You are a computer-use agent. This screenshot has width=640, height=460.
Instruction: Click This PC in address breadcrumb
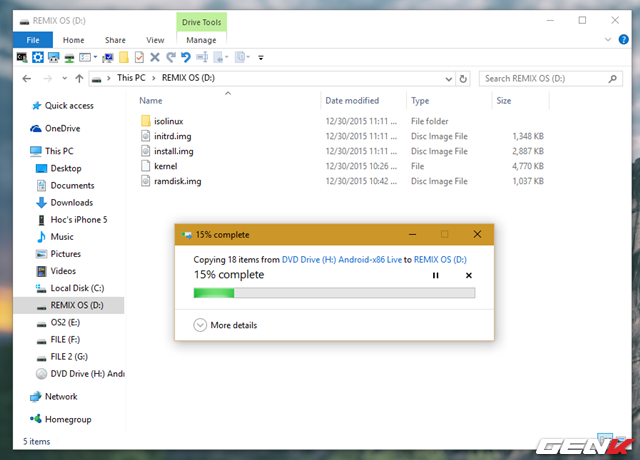click(x=131, y=78)
